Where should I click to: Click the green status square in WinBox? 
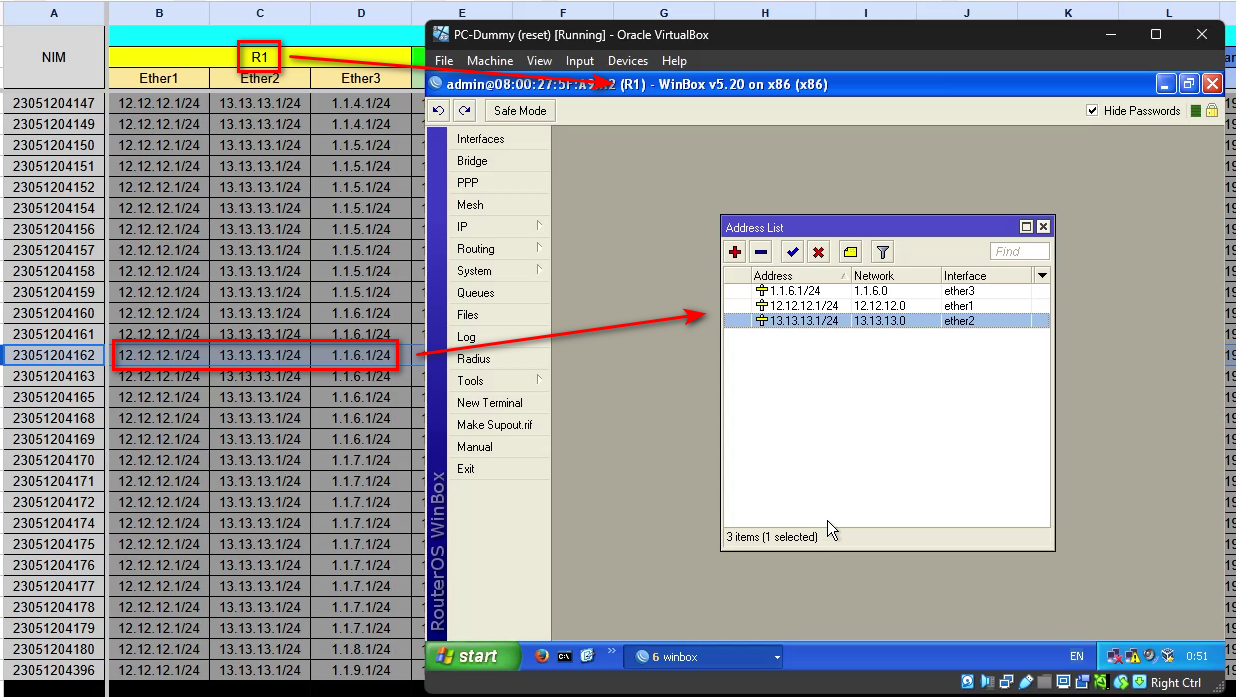[1195, 111]
